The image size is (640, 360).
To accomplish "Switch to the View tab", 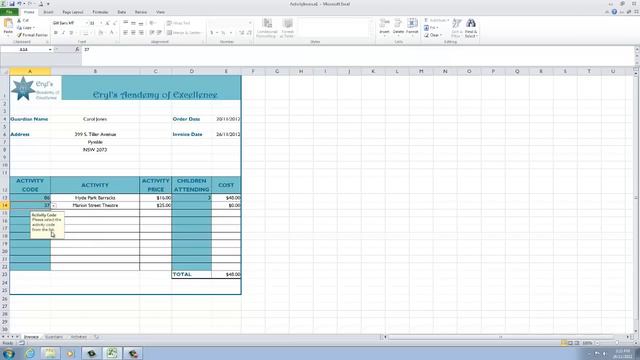I will (x=160, y=12).
